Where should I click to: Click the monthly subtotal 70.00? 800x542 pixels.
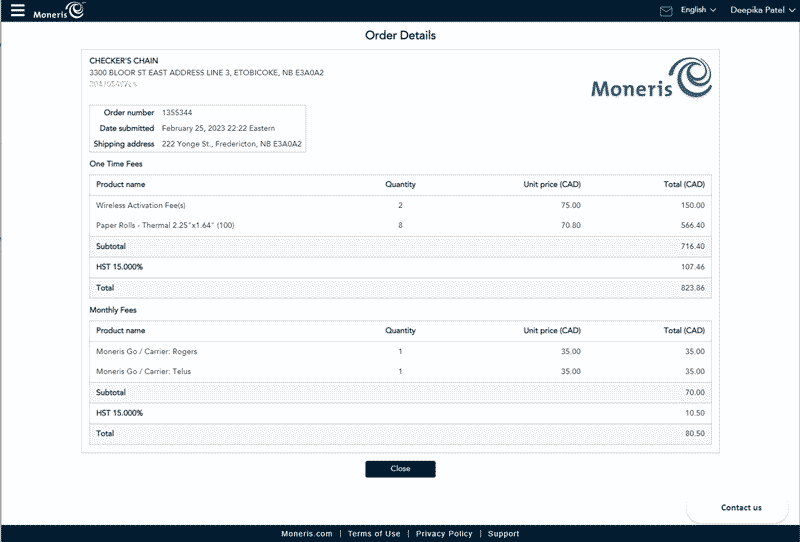tap(695, 392)
